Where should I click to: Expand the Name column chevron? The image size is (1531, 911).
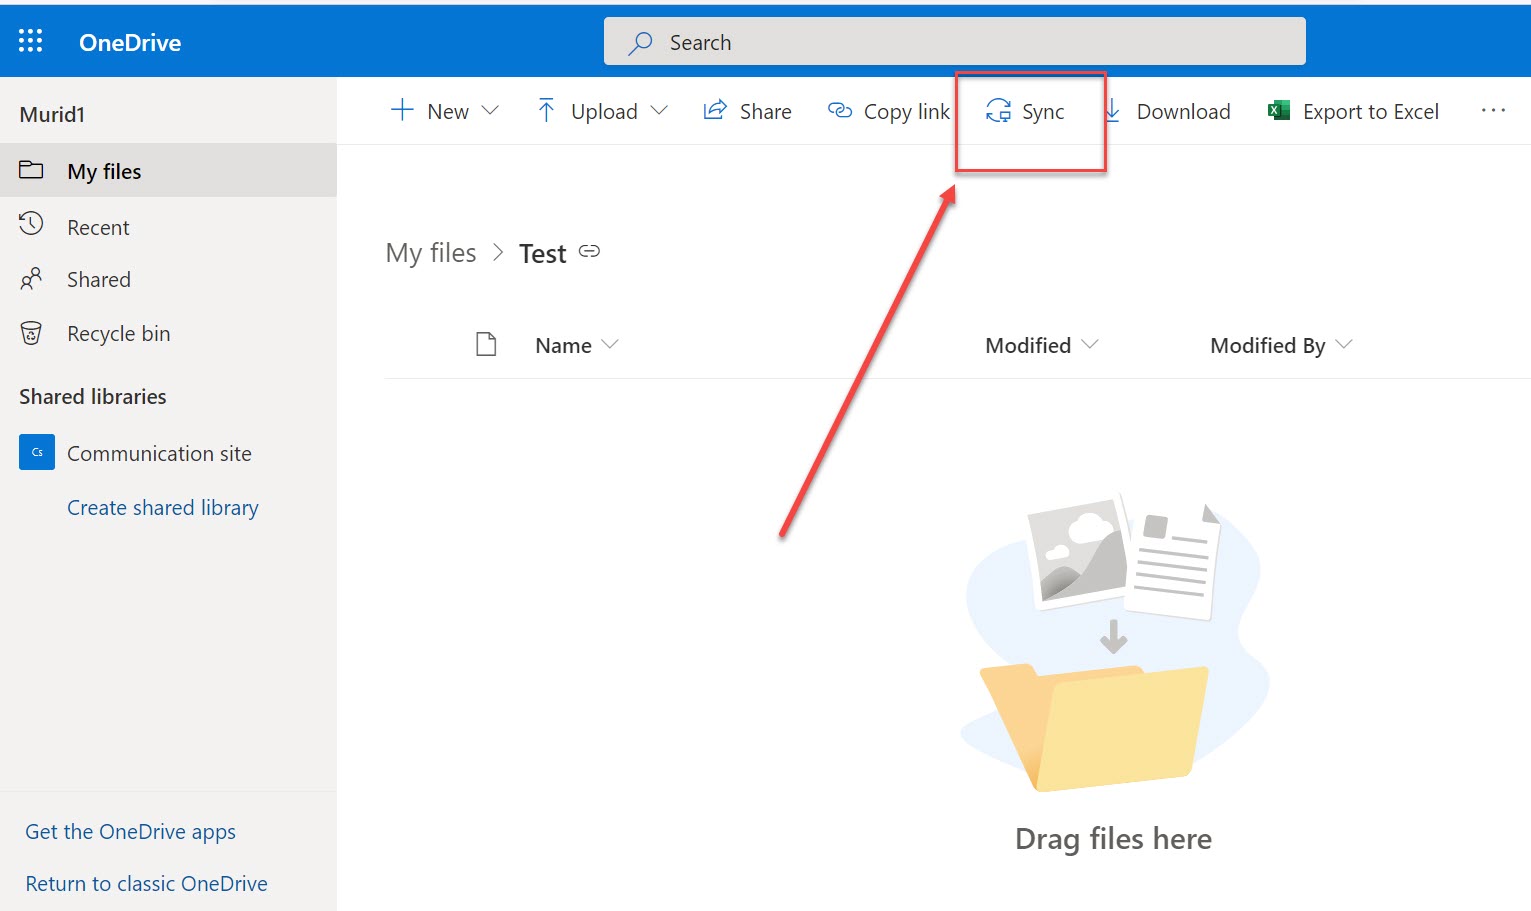pos(610,344)
